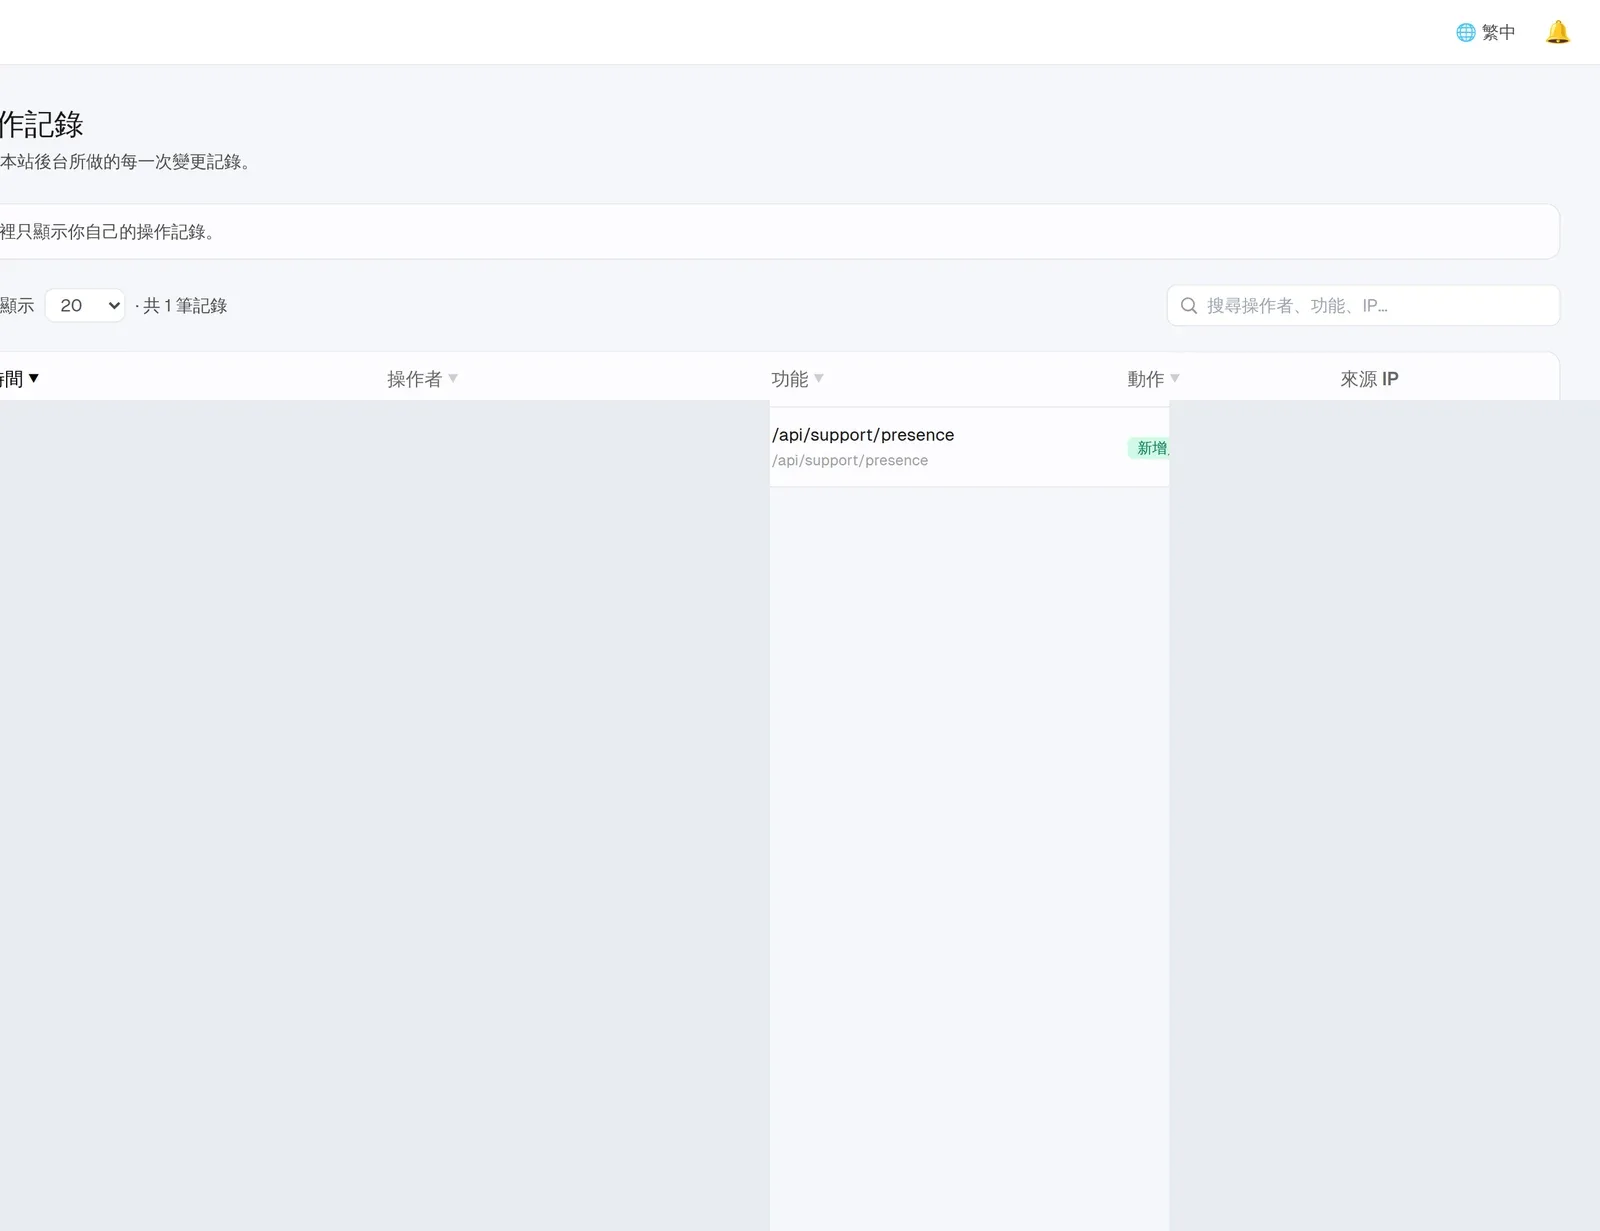Sort by the 操作者 column header
The height and width of the screenshot is (1231, 1600).
coord(422,379)
